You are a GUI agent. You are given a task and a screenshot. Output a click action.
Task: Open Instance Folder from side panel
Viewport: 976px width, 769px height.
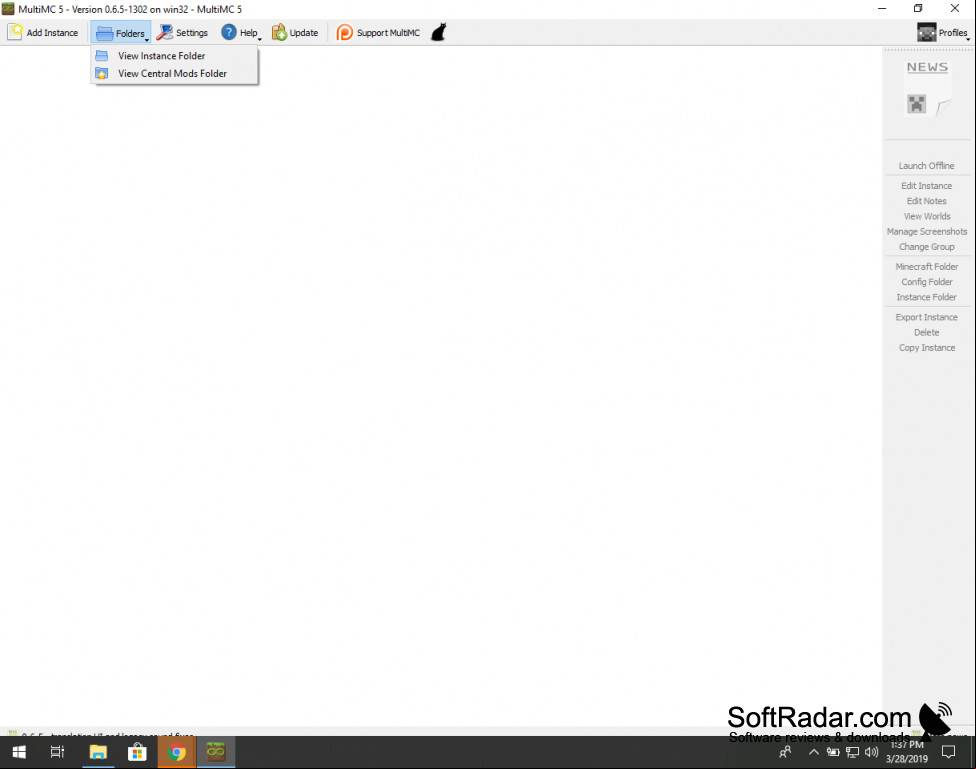click(926, 297)
